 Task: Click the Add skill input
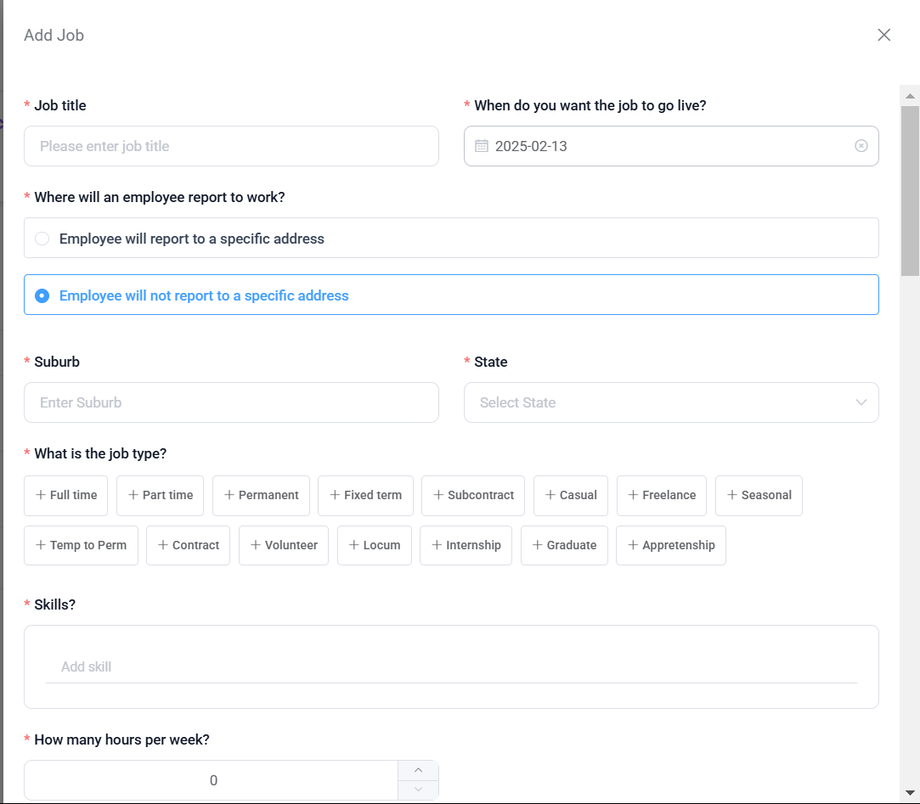[x=451, y=667]
